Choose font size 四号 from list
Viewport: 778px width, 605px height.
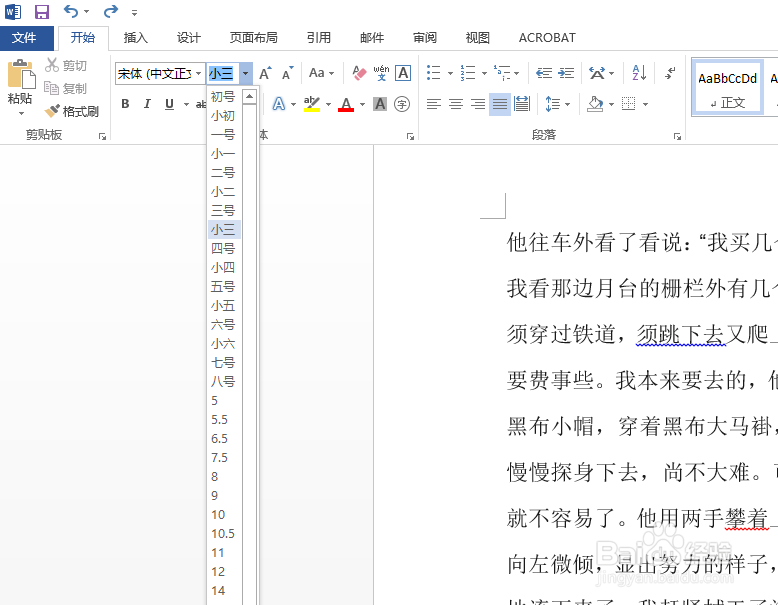pyautogui.click(x=224, y=249)
